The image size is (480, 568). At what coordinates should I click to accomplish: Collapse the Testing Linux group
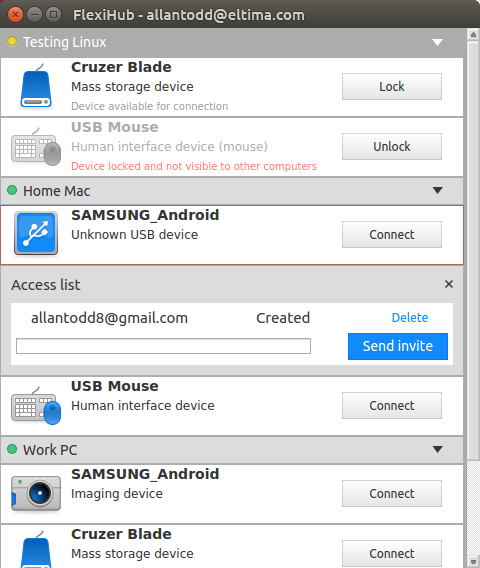pyautogui.click(x=438, y=42)
